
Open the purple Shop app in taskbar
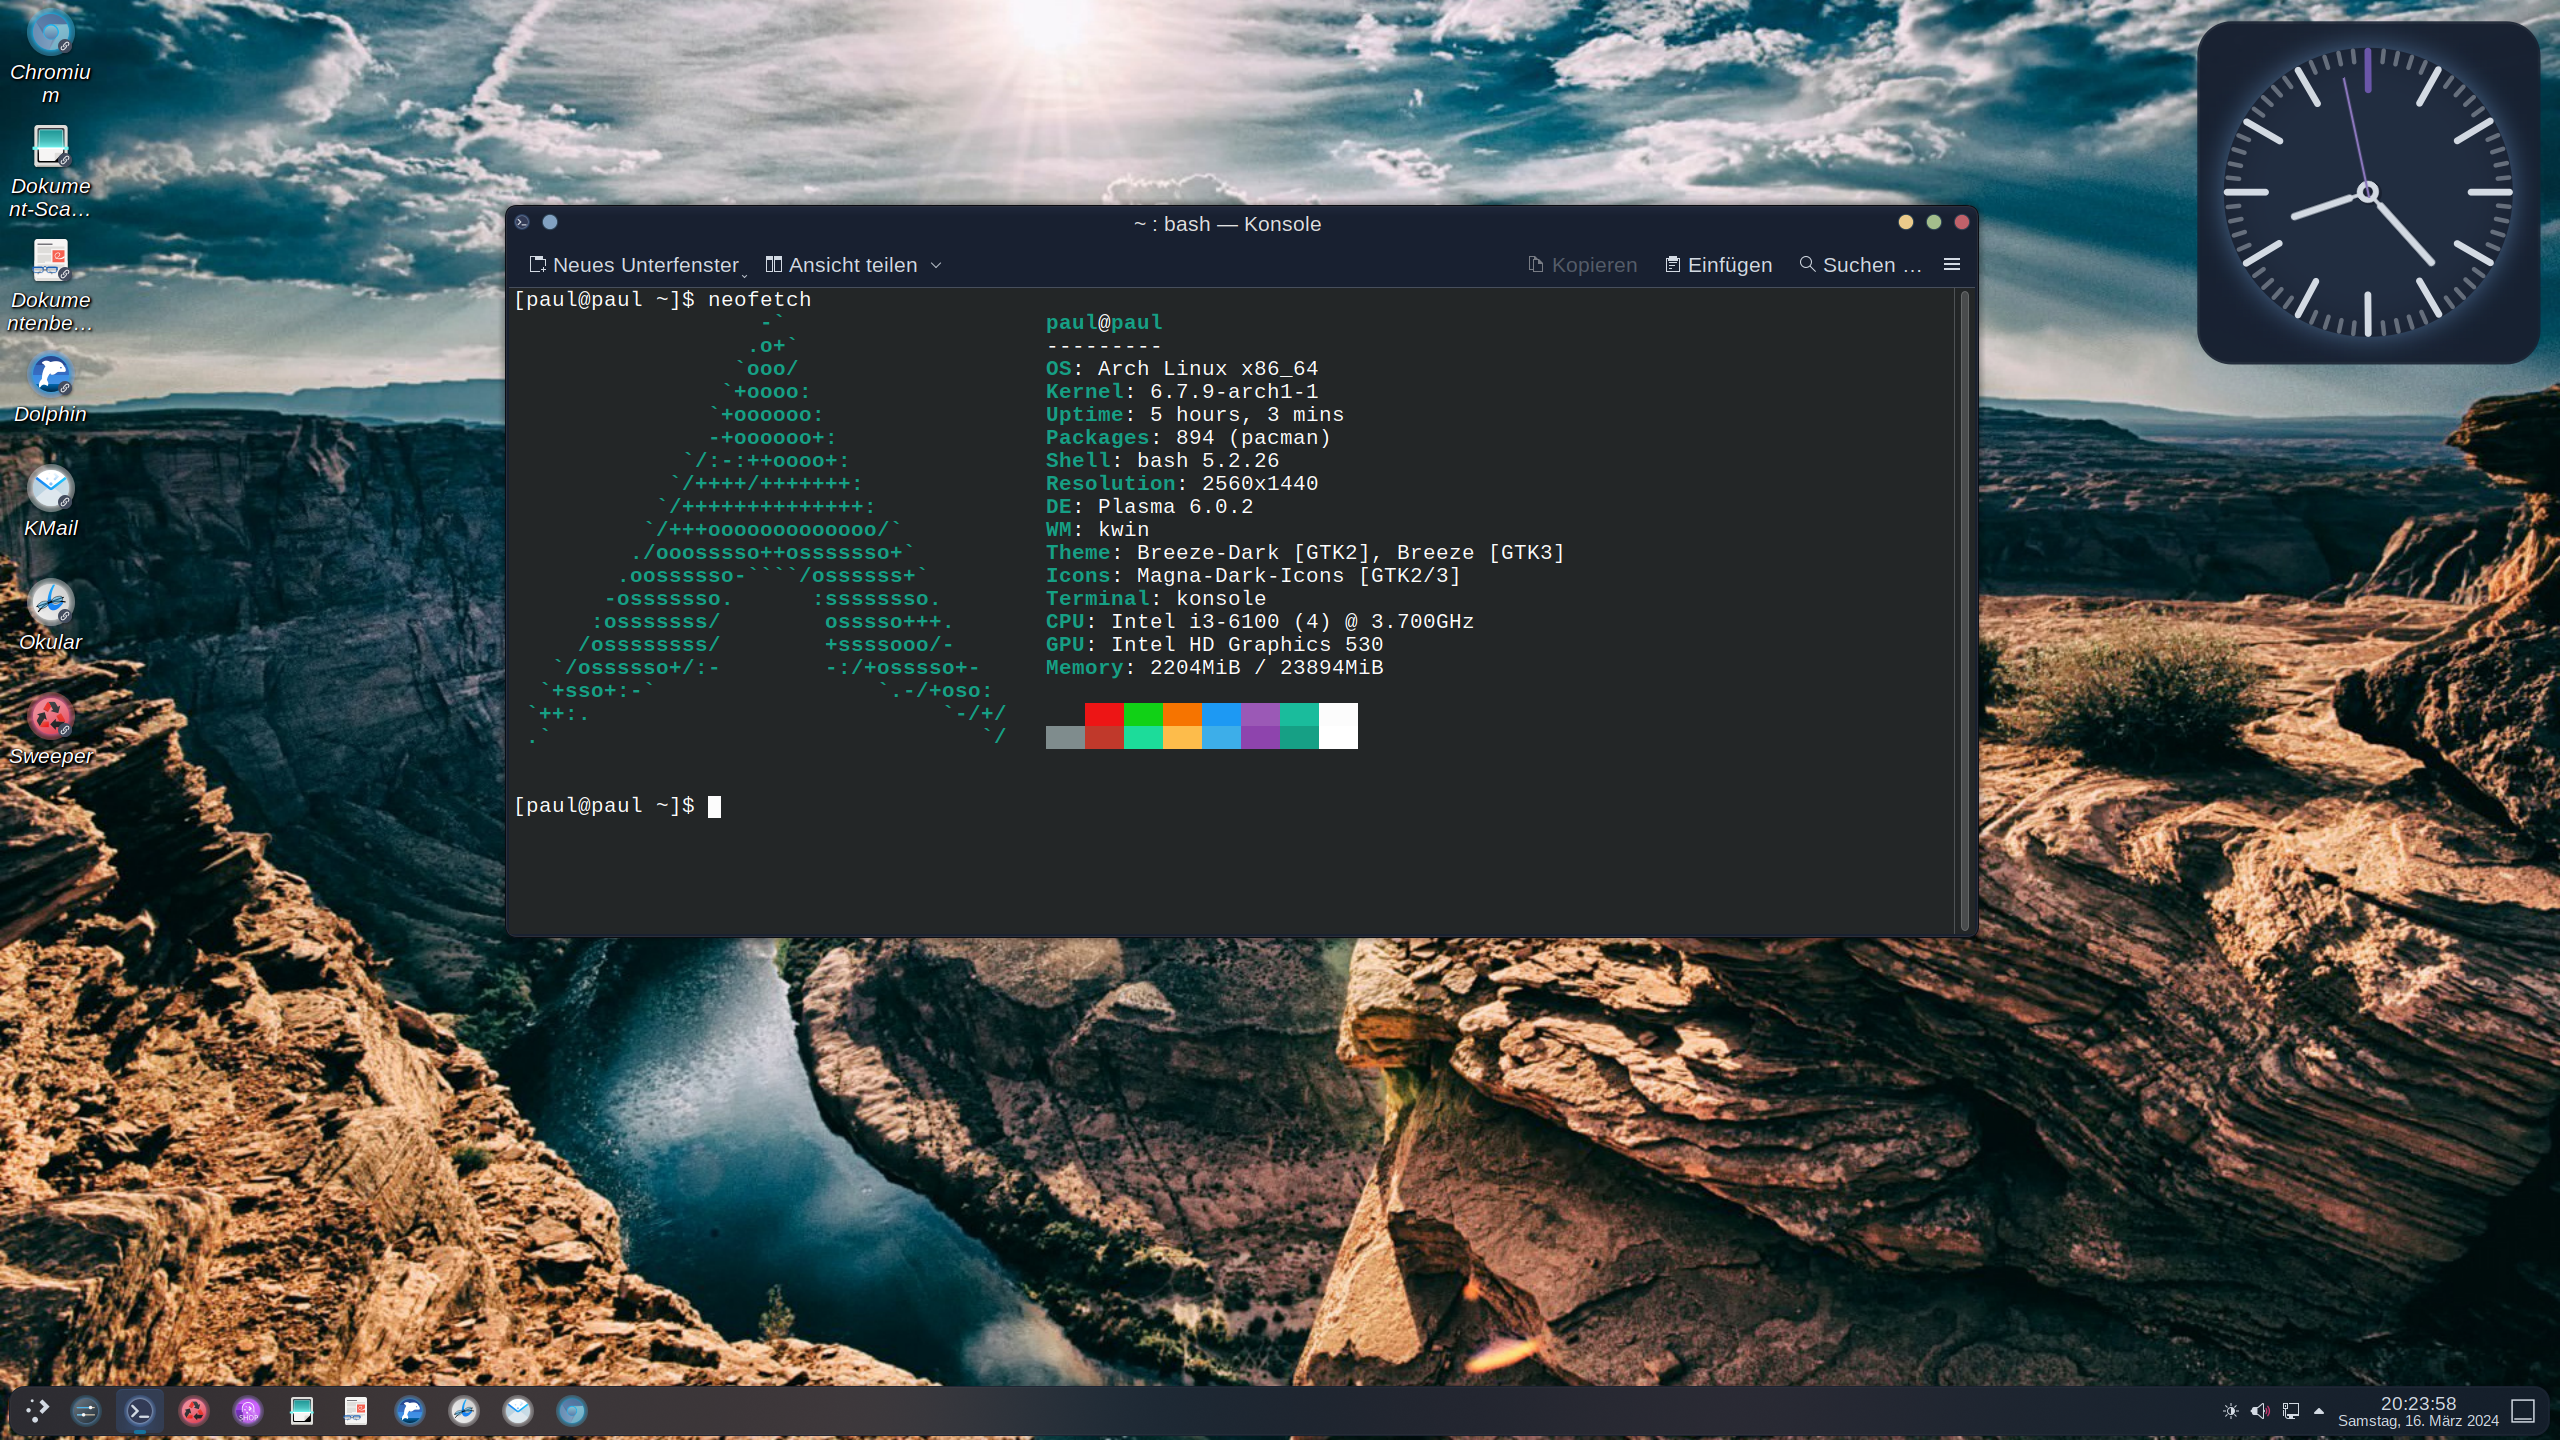[x=248, y=1411]
